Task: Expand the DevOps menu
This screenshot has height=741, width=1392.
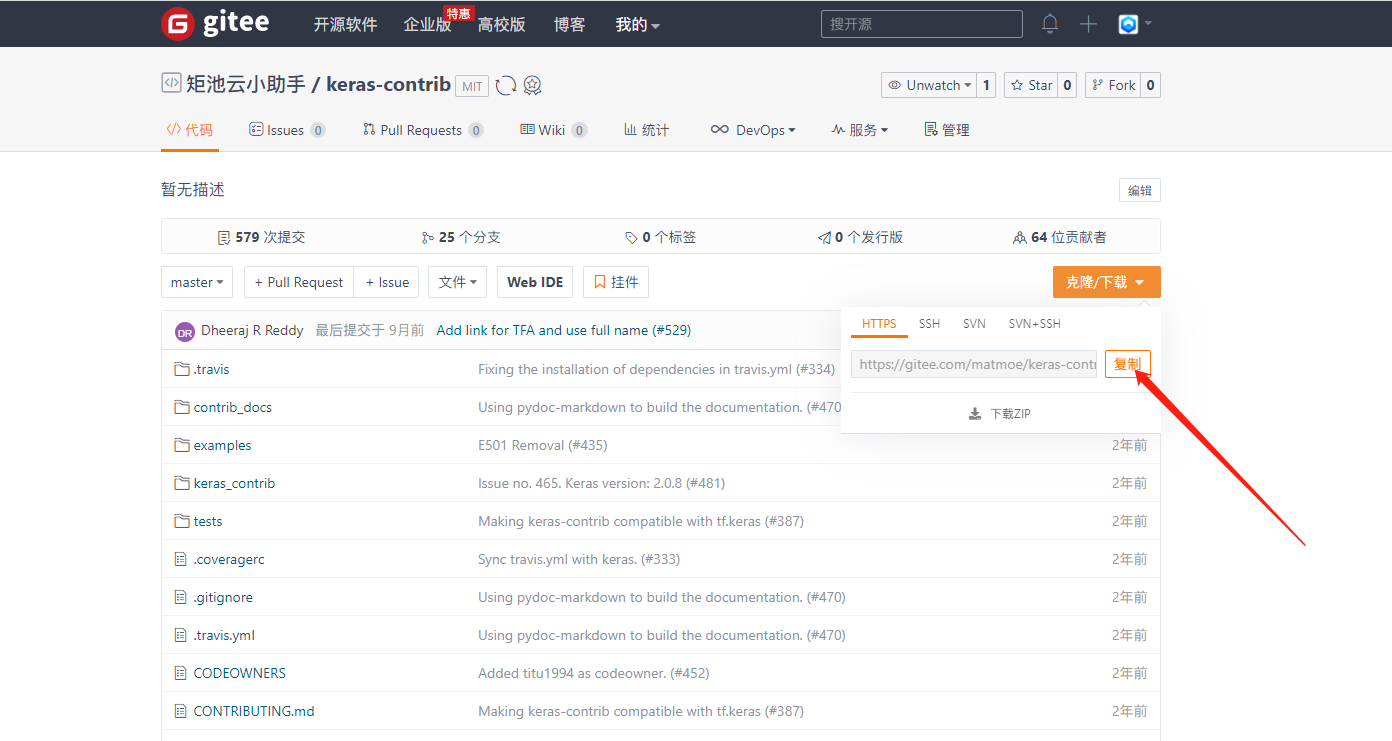Action: (753, 130)
